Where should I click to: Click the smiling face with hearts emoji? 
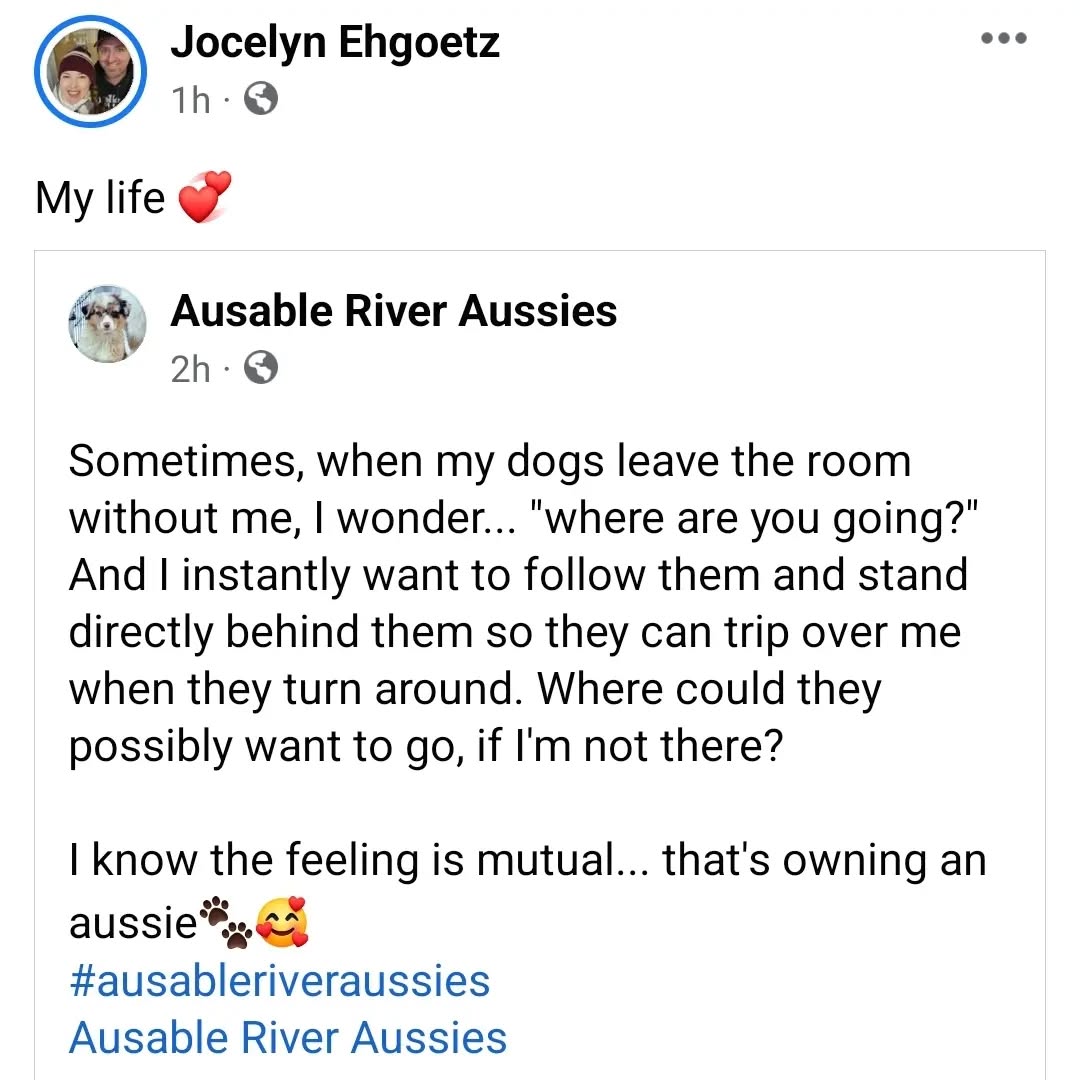pyautogui.click(x=283, y=922)
